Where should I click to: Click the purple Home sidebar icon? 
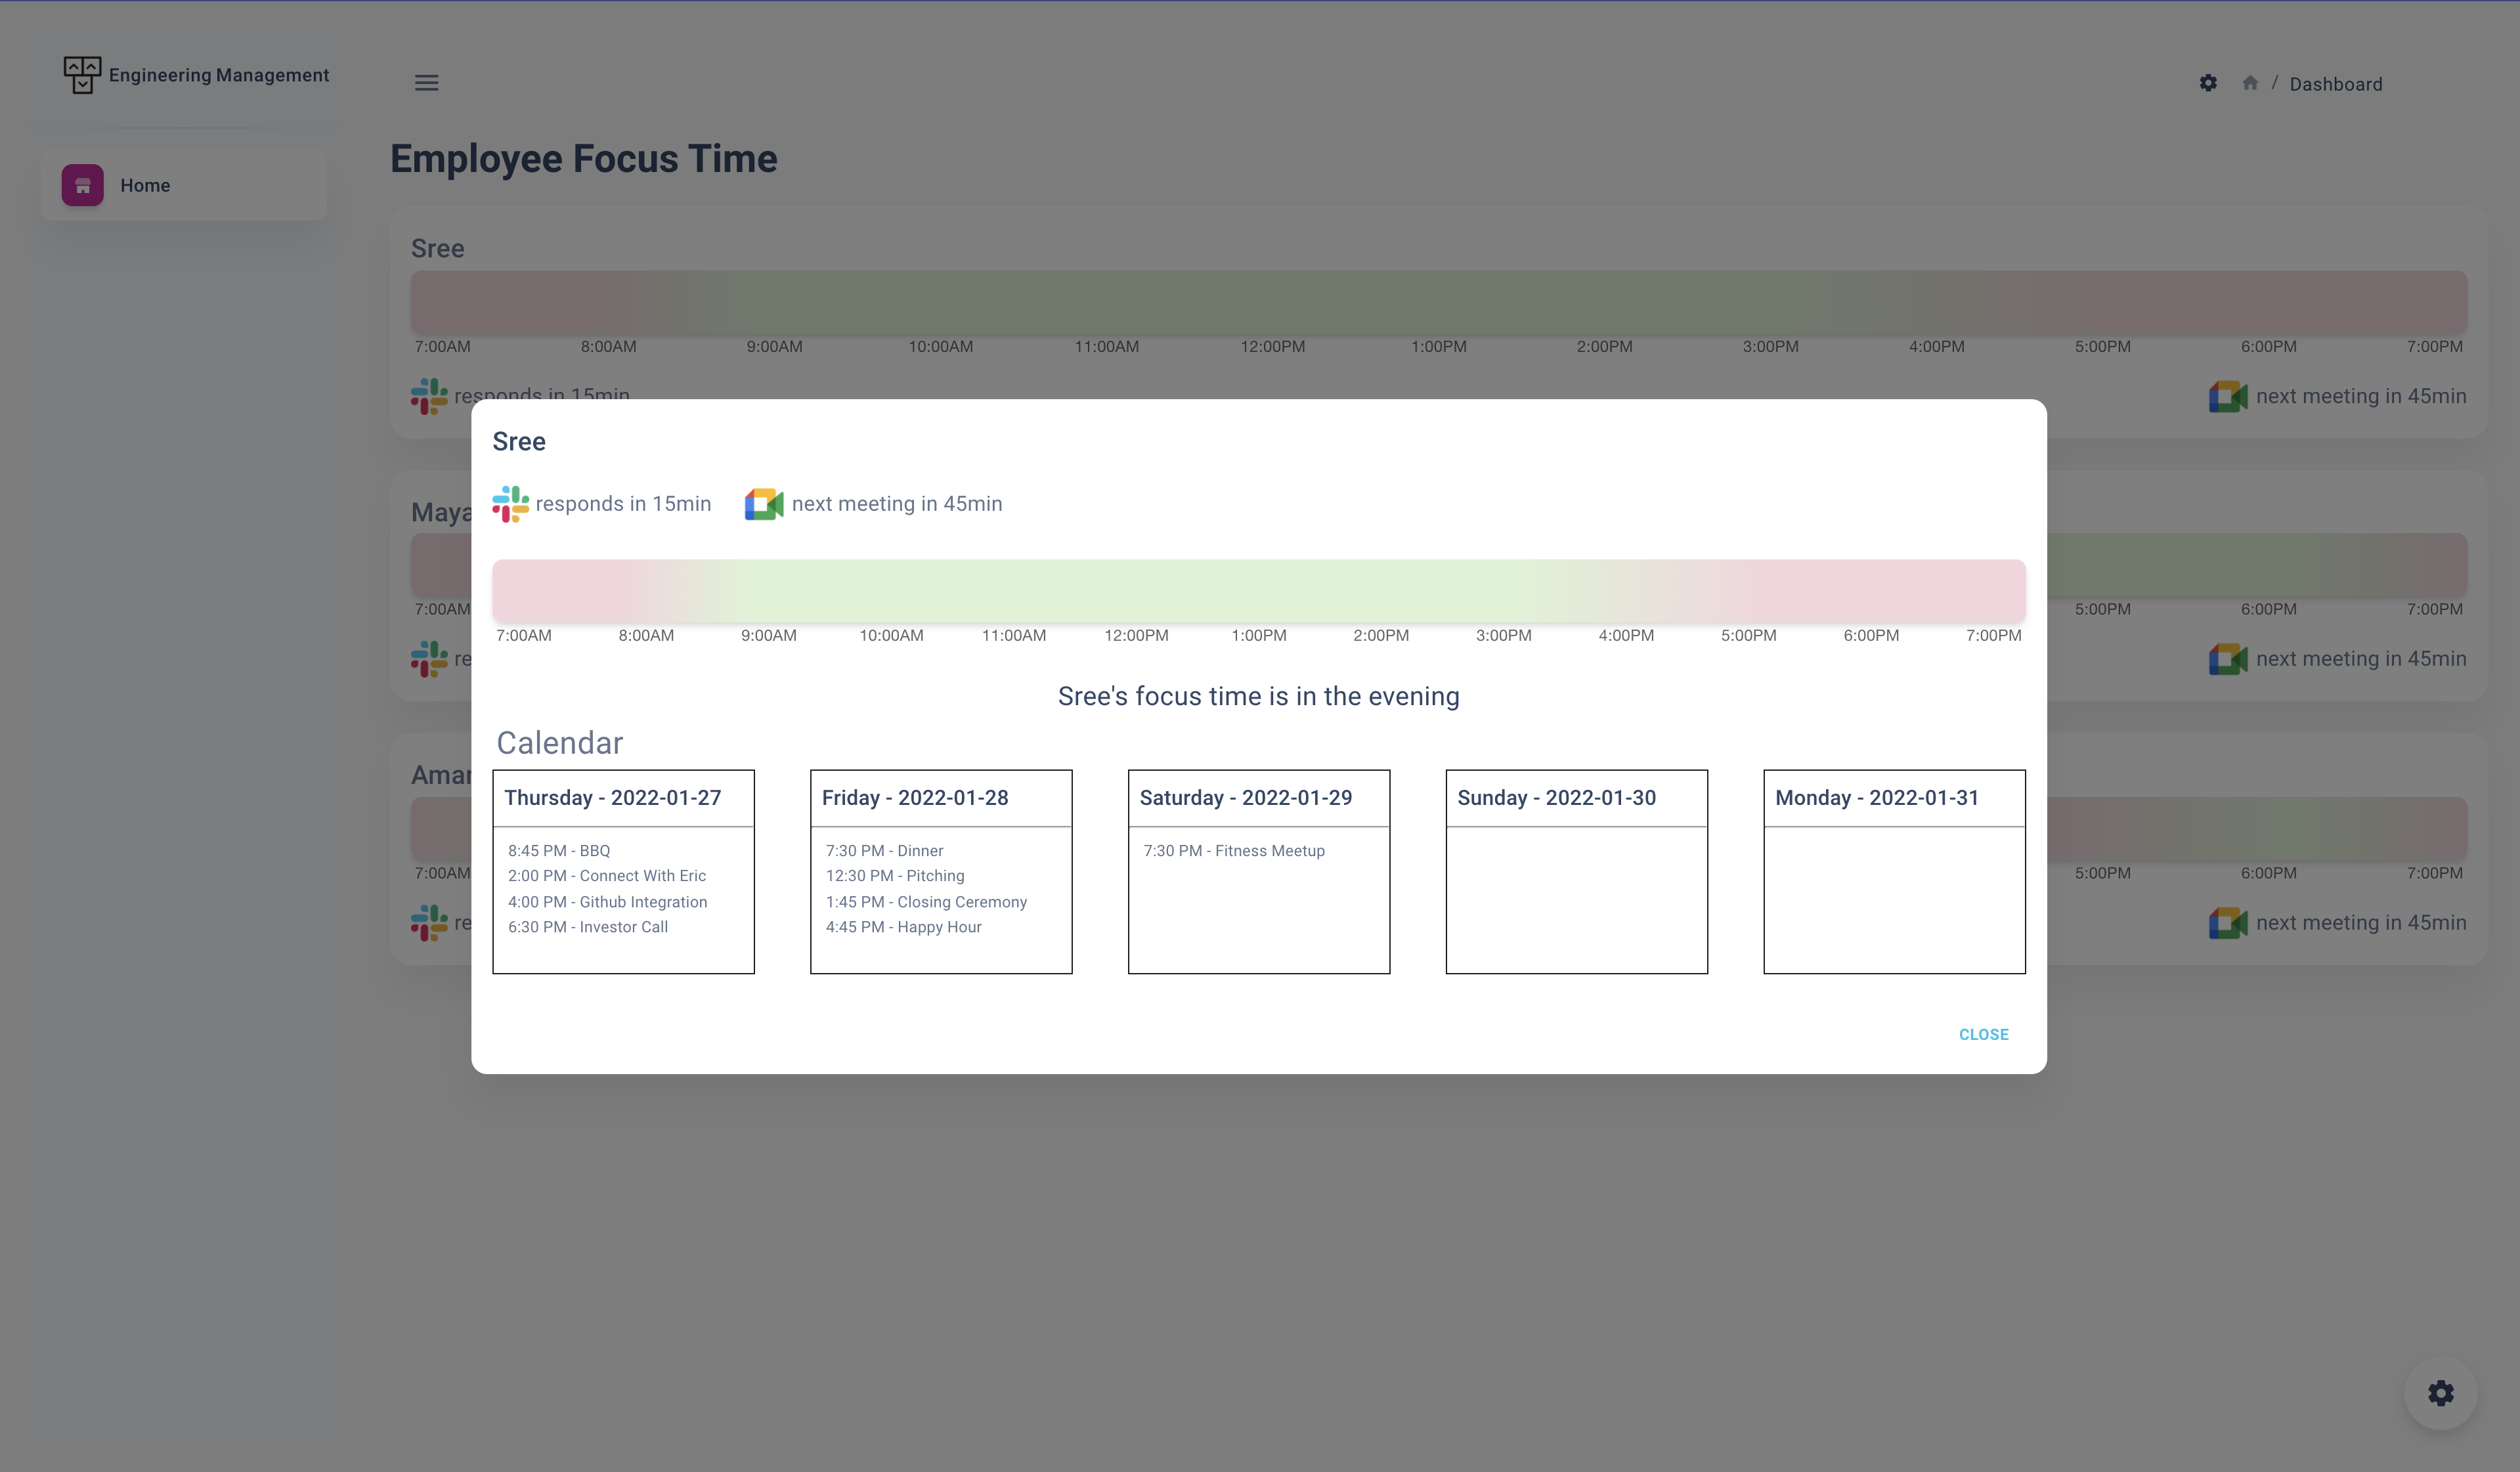click(82, 185)
